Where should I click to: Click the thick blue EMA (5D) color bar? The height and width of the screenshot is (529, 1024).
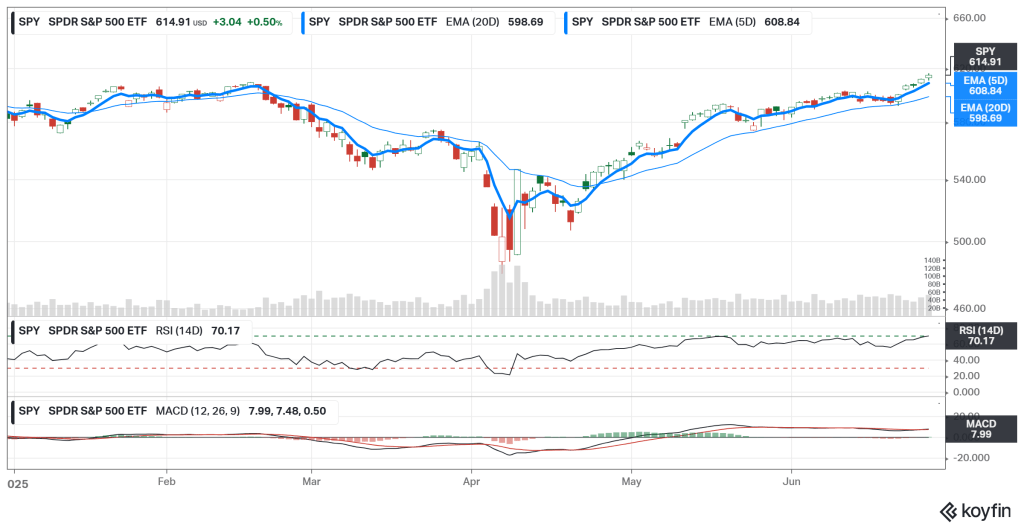click(x=566, y=21)
